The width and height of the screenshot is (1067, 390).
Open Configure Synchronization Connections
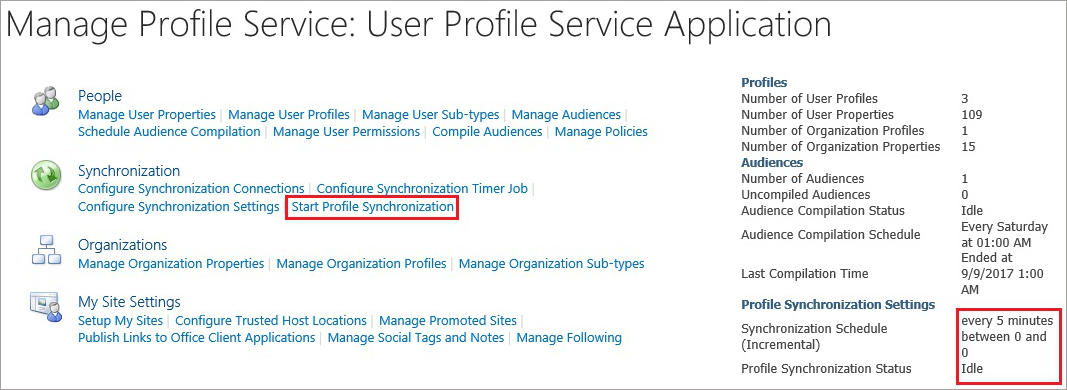191,189
